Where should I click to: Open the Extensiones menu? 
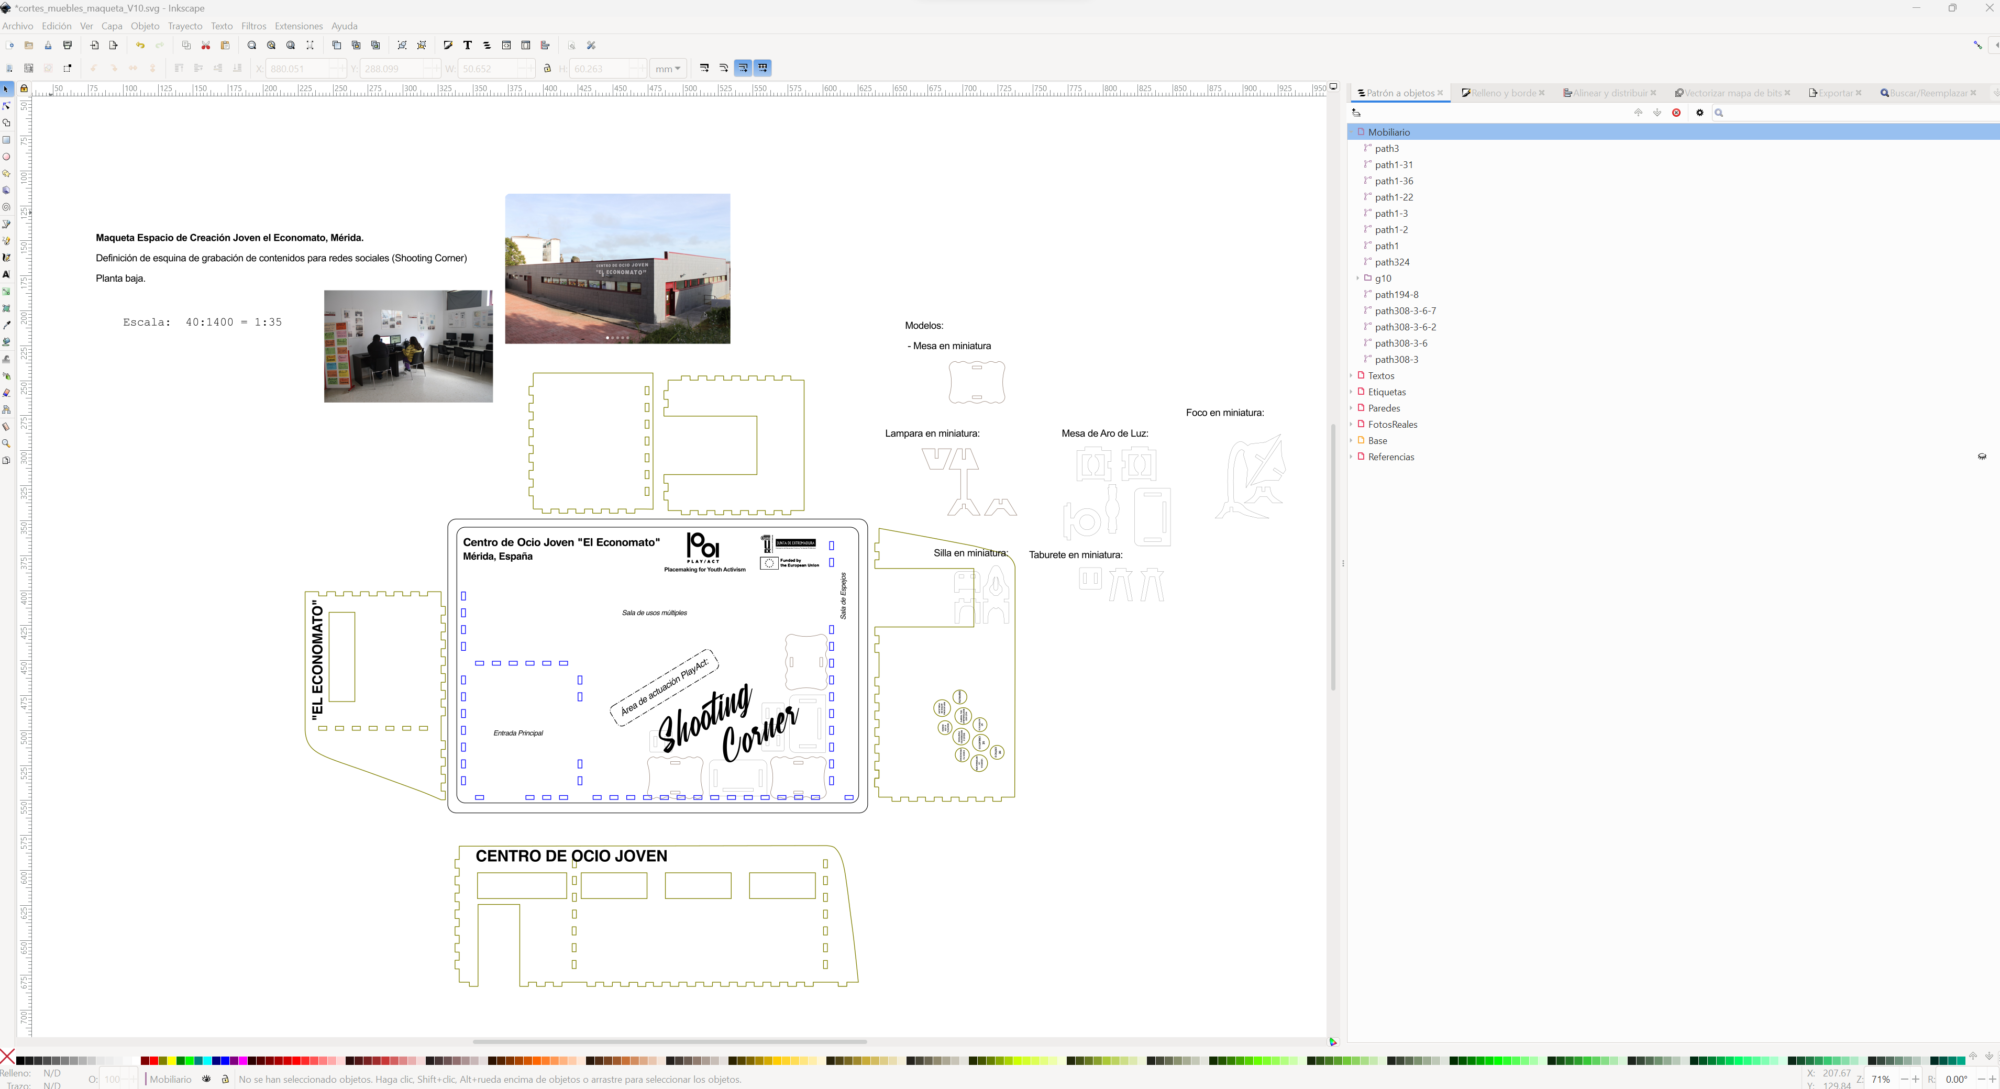coord(298,26)
